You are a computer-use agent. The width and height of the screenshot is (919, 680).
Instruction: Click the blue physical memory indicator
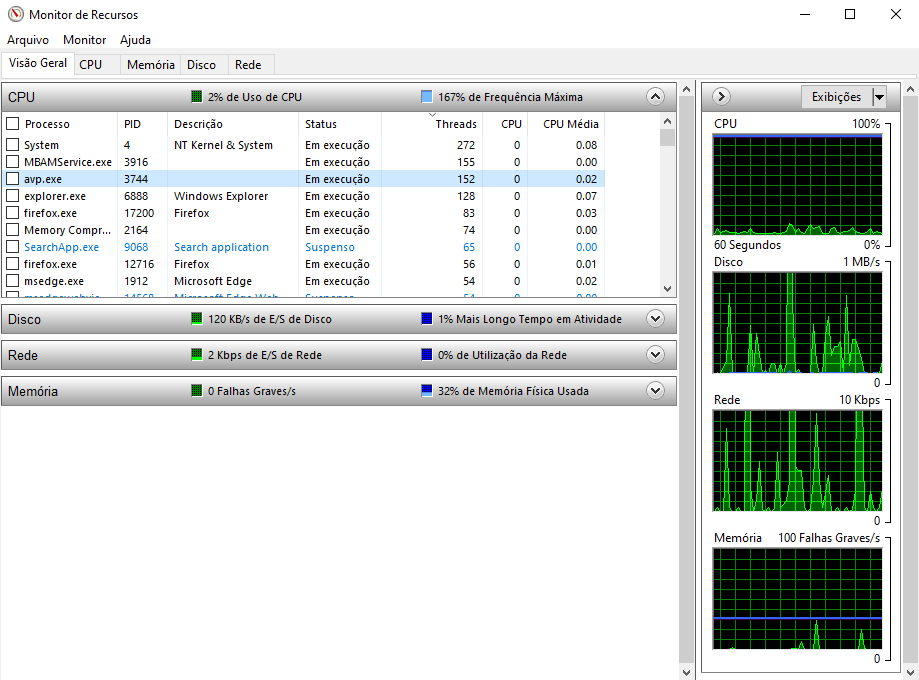click(427, 391)
